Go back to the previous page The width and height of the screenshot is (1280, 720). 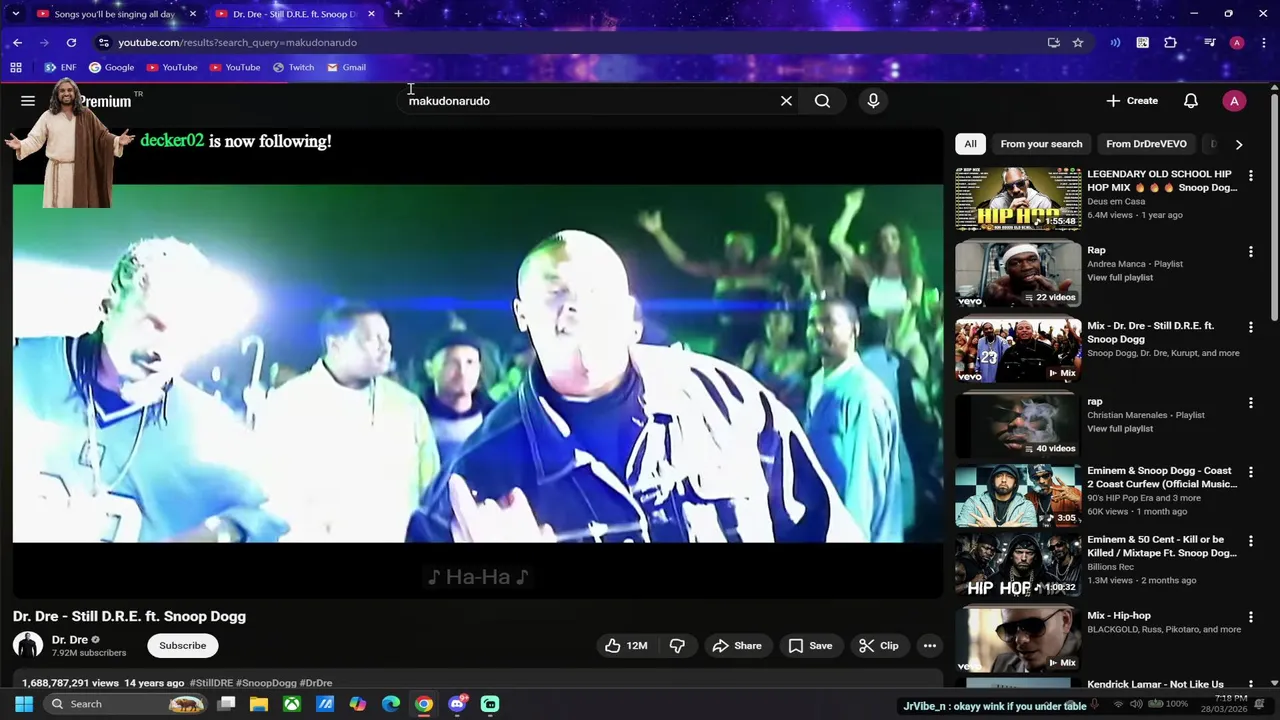point(17,43)
